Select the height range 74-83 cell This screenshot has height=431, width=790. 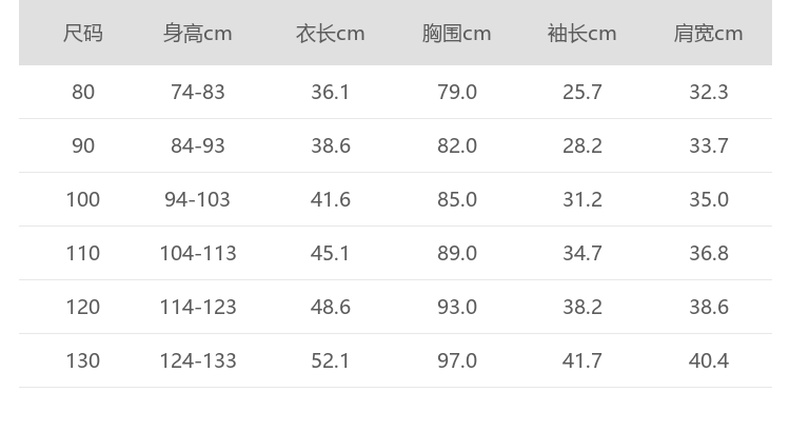[198, 92]
